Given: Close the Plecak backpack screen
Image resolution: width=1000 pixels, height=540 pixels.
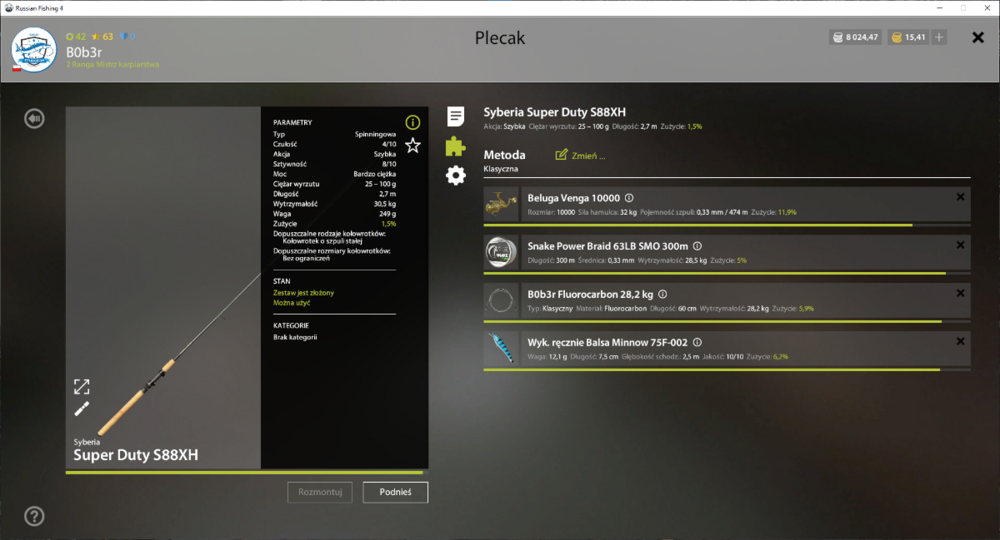Looking at the screenshot, I should tap(978, 38).
